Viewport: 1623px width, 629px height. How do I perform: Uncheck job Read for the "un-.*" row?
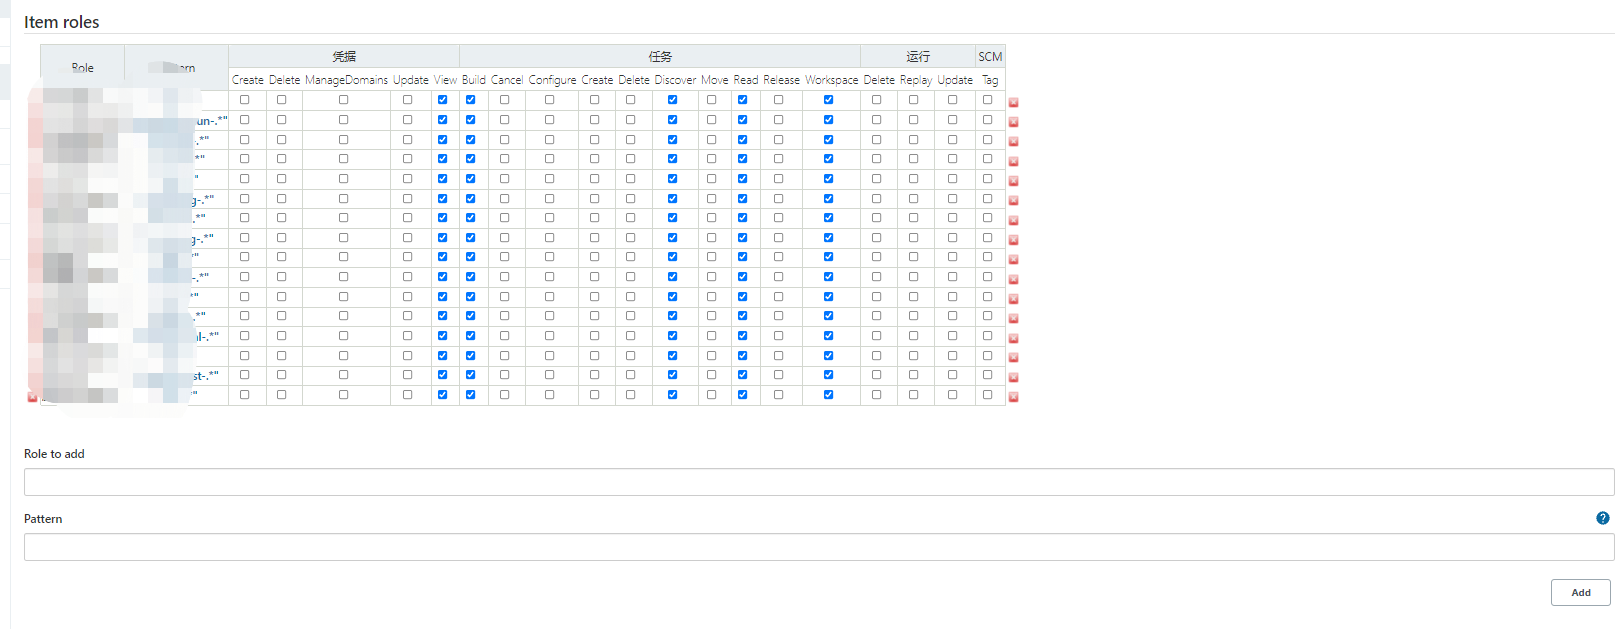[x=742, y=120]
